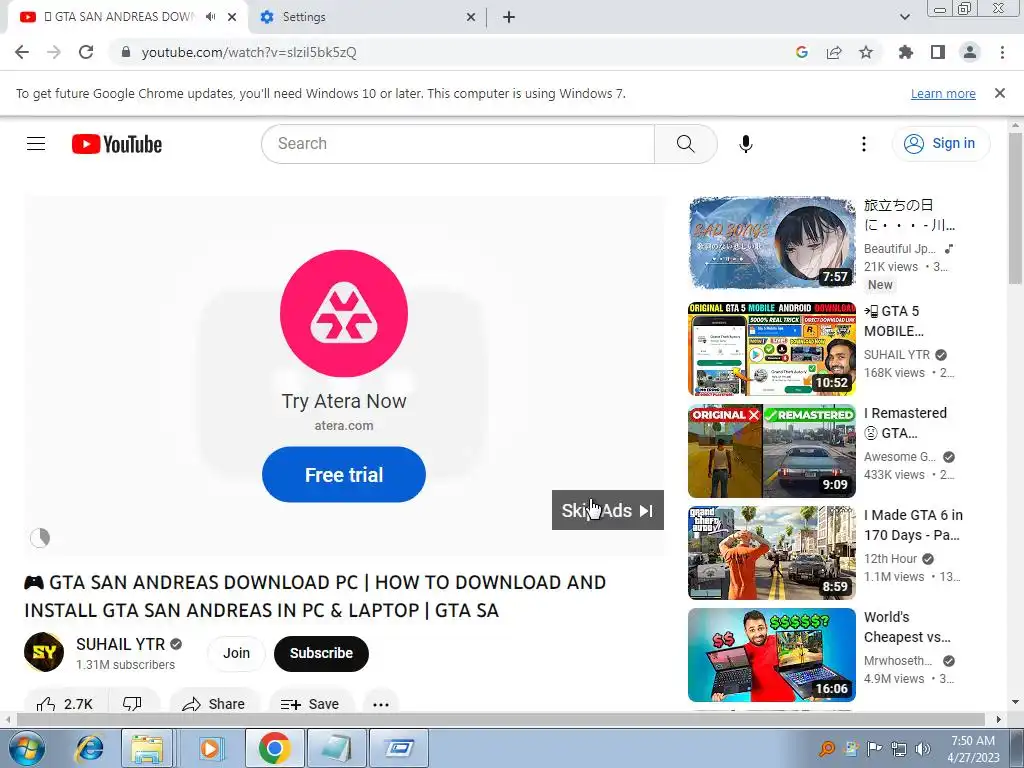Reload the YouTube page
The width and height of the screenshot is (1024, 768).
coord(86,52)
